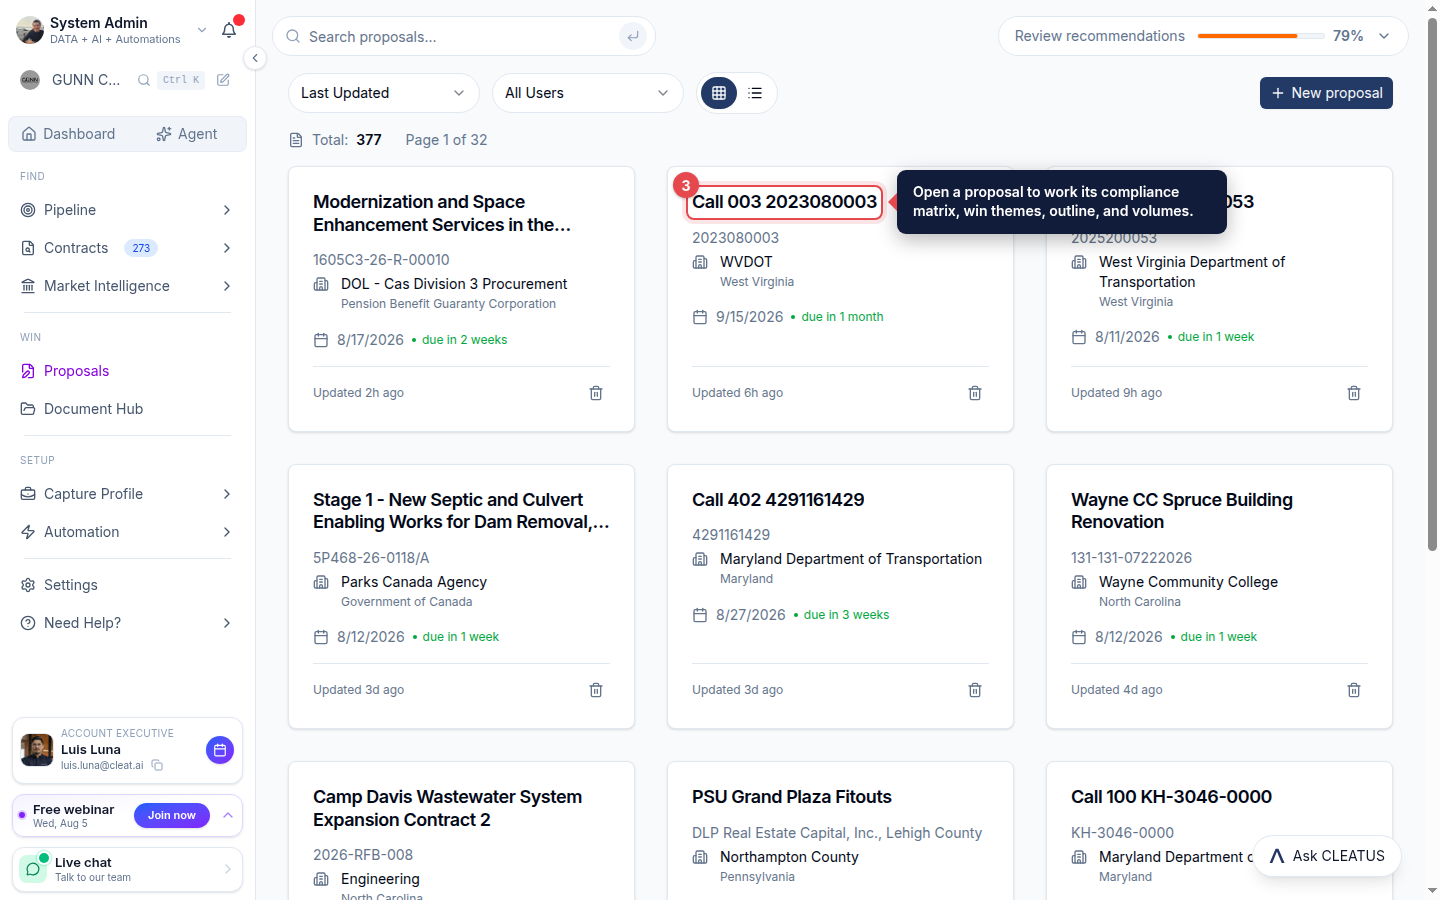Click the page vertical scrollbar
This screenshot has height=900, width=1440.
[x=1432, y=285]
